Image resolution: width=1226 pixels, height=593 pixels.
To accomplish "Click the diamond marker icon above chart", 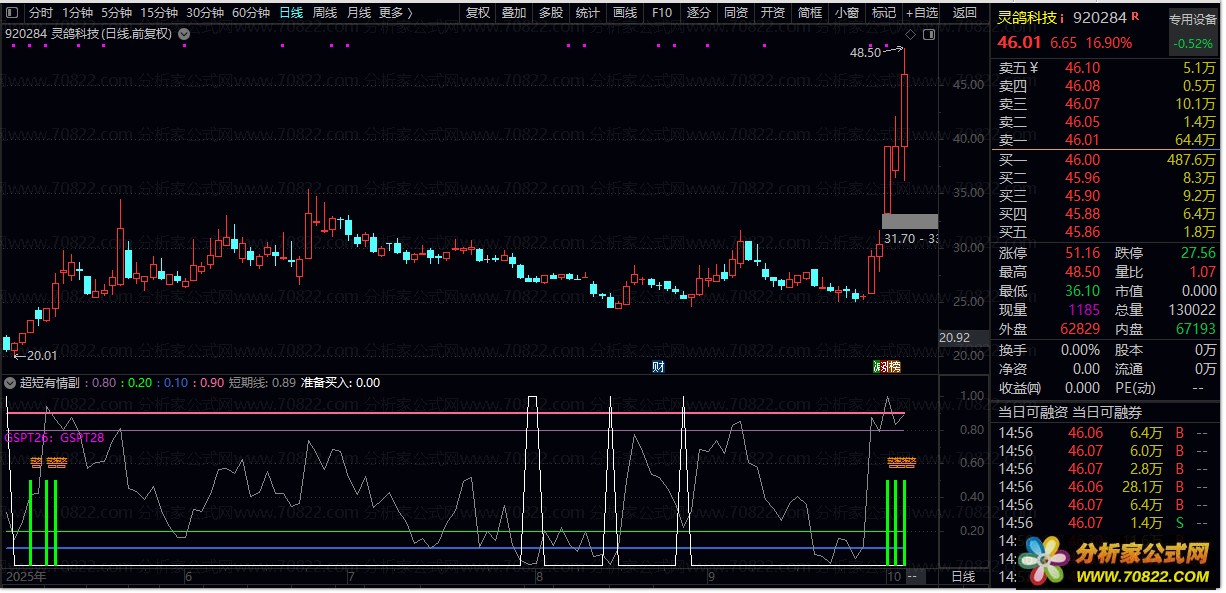I will pos(909,34).
